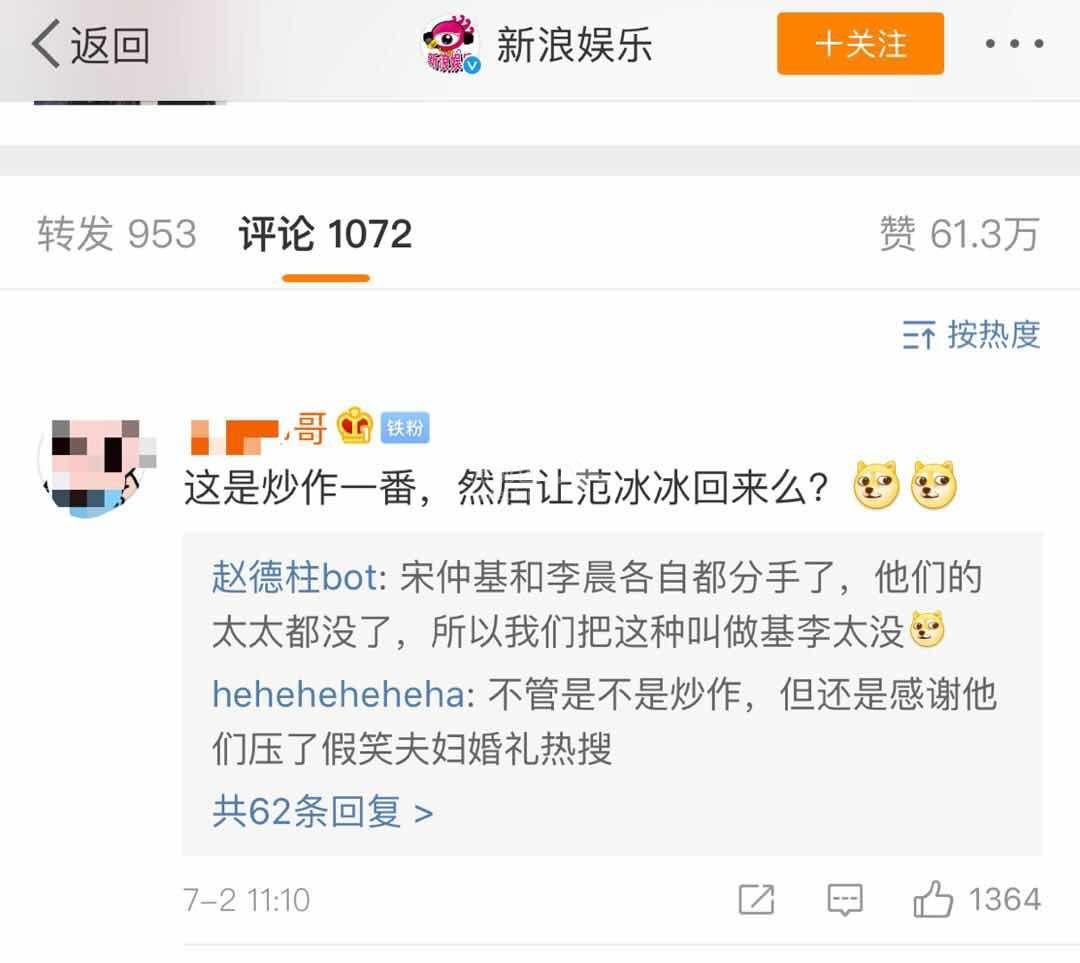Tap the comment text about 范冰冰
Screen dimensions: 1080x963
pyautogui.click(x=506, y=488)
